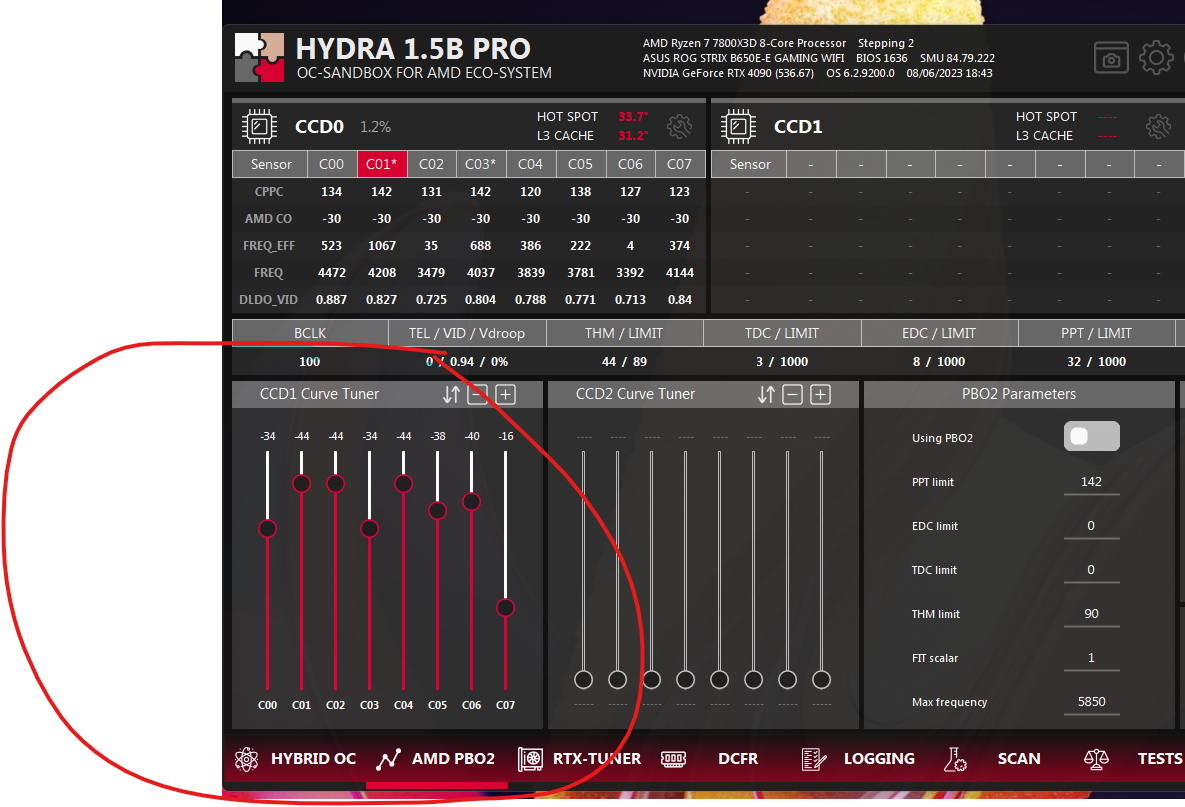Select the C03* core column header
The image size is (1185, 807).
(x=481, y=164)
